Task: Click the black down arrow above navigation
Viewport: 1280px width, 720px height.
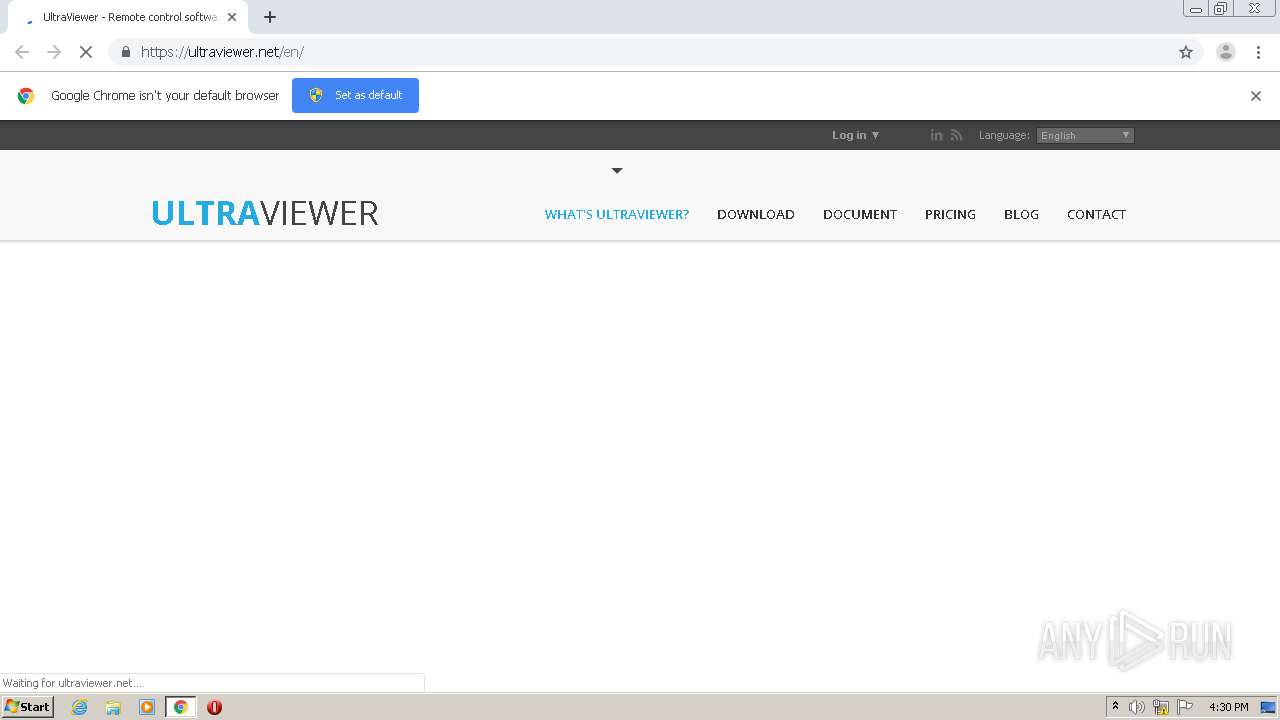Action: pos(617,171)
